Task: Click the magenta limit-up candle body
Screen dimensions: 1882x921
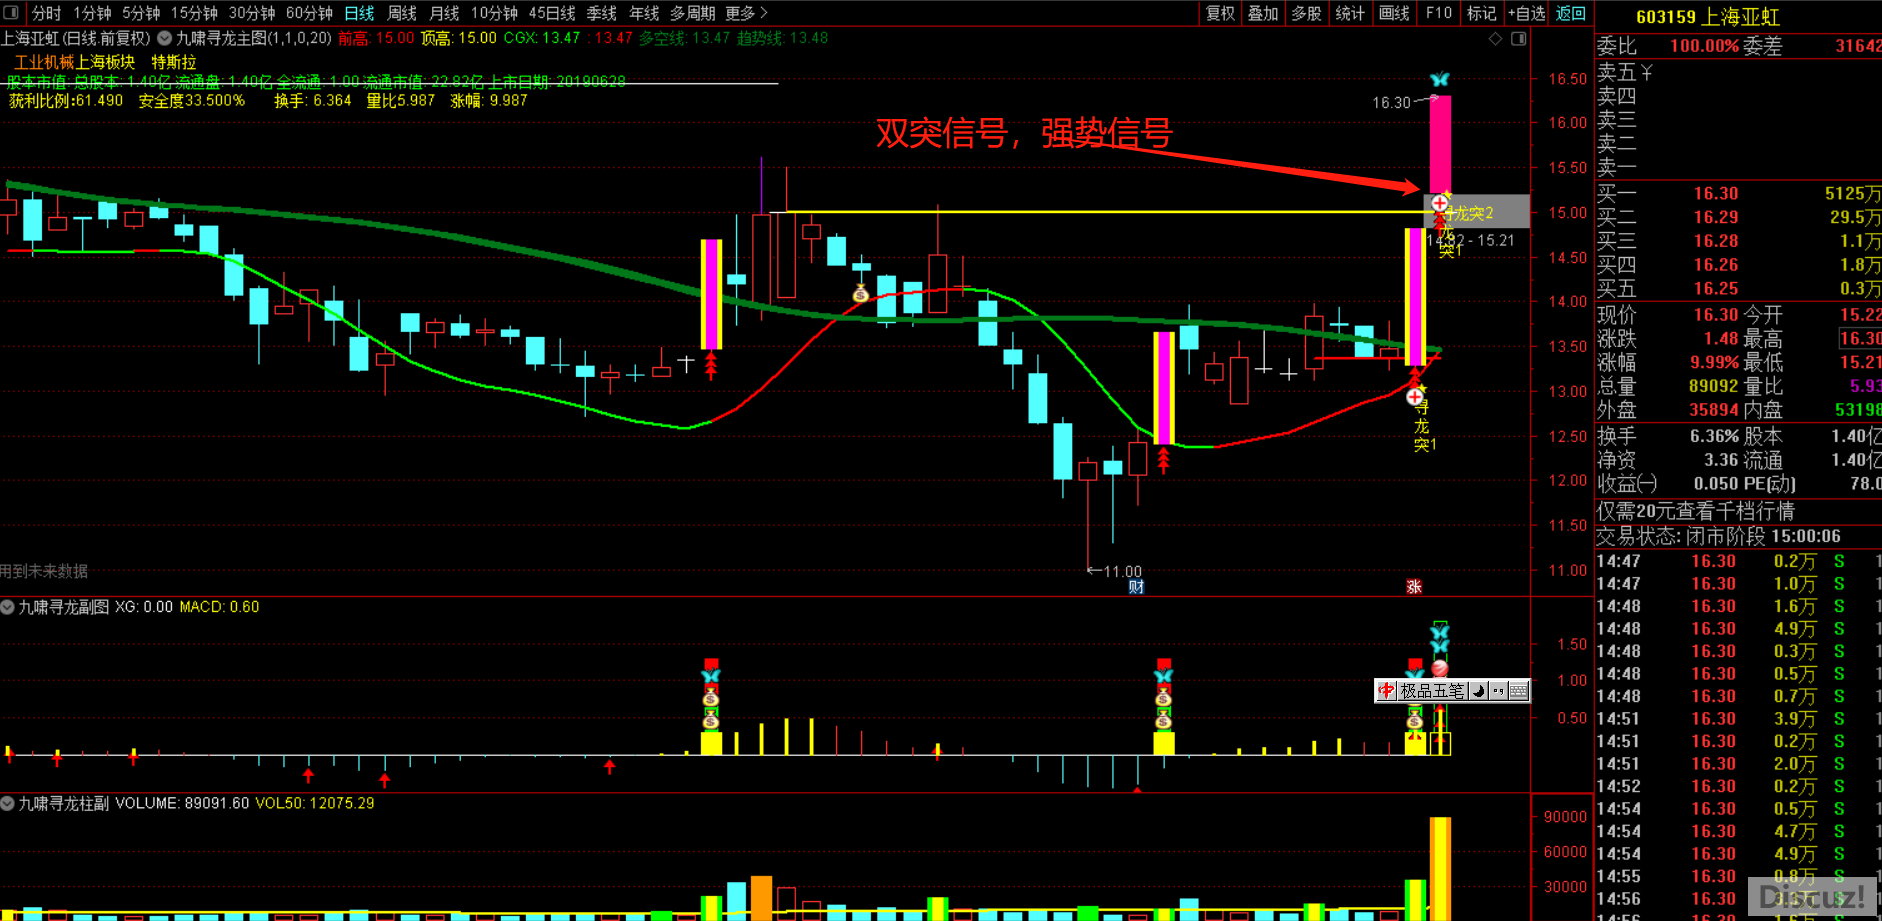Action: pos(1440,145)
